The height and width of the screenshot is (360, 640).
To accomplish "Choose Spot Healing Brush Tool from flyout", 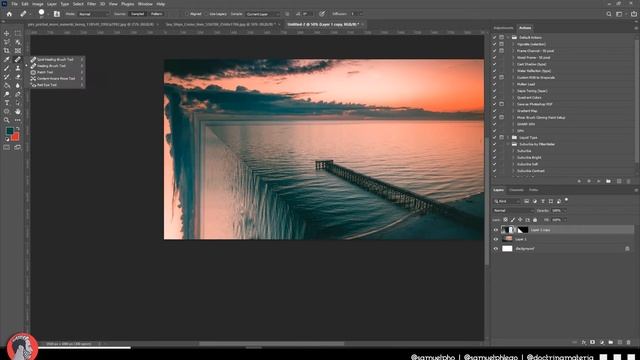I will 57,60.
